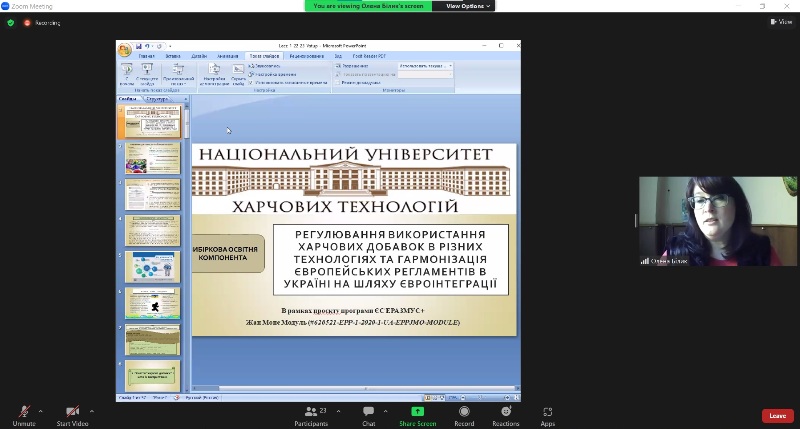Click Rehearse Timings option in ribbon
The image size is (800, 429).
272,74
